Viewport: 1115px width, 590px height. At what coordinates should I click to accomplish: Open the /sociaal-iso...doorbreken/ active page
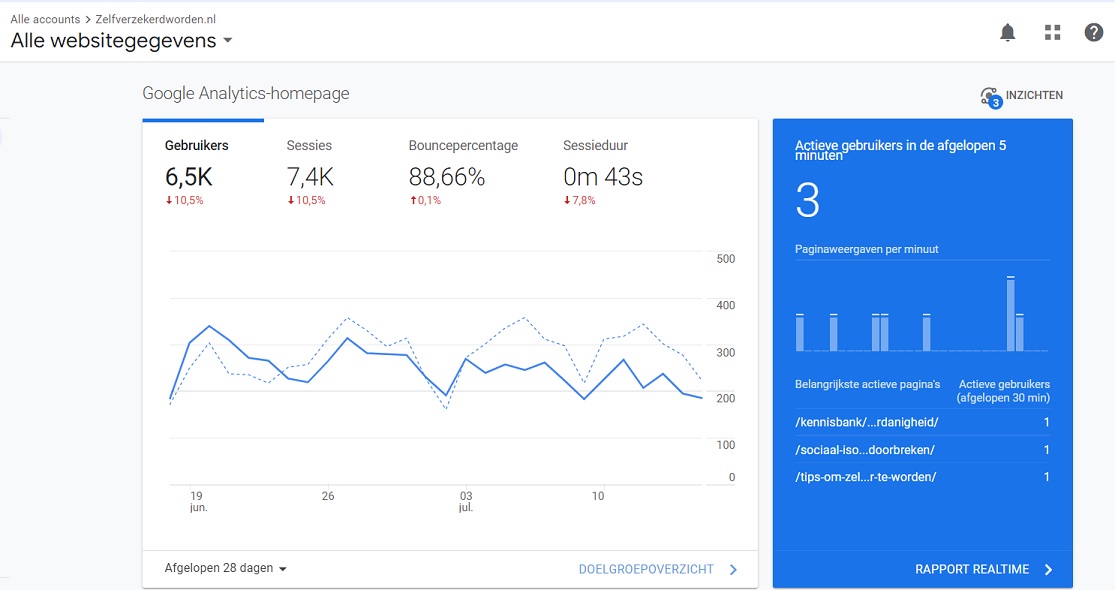tap(865, 450)
